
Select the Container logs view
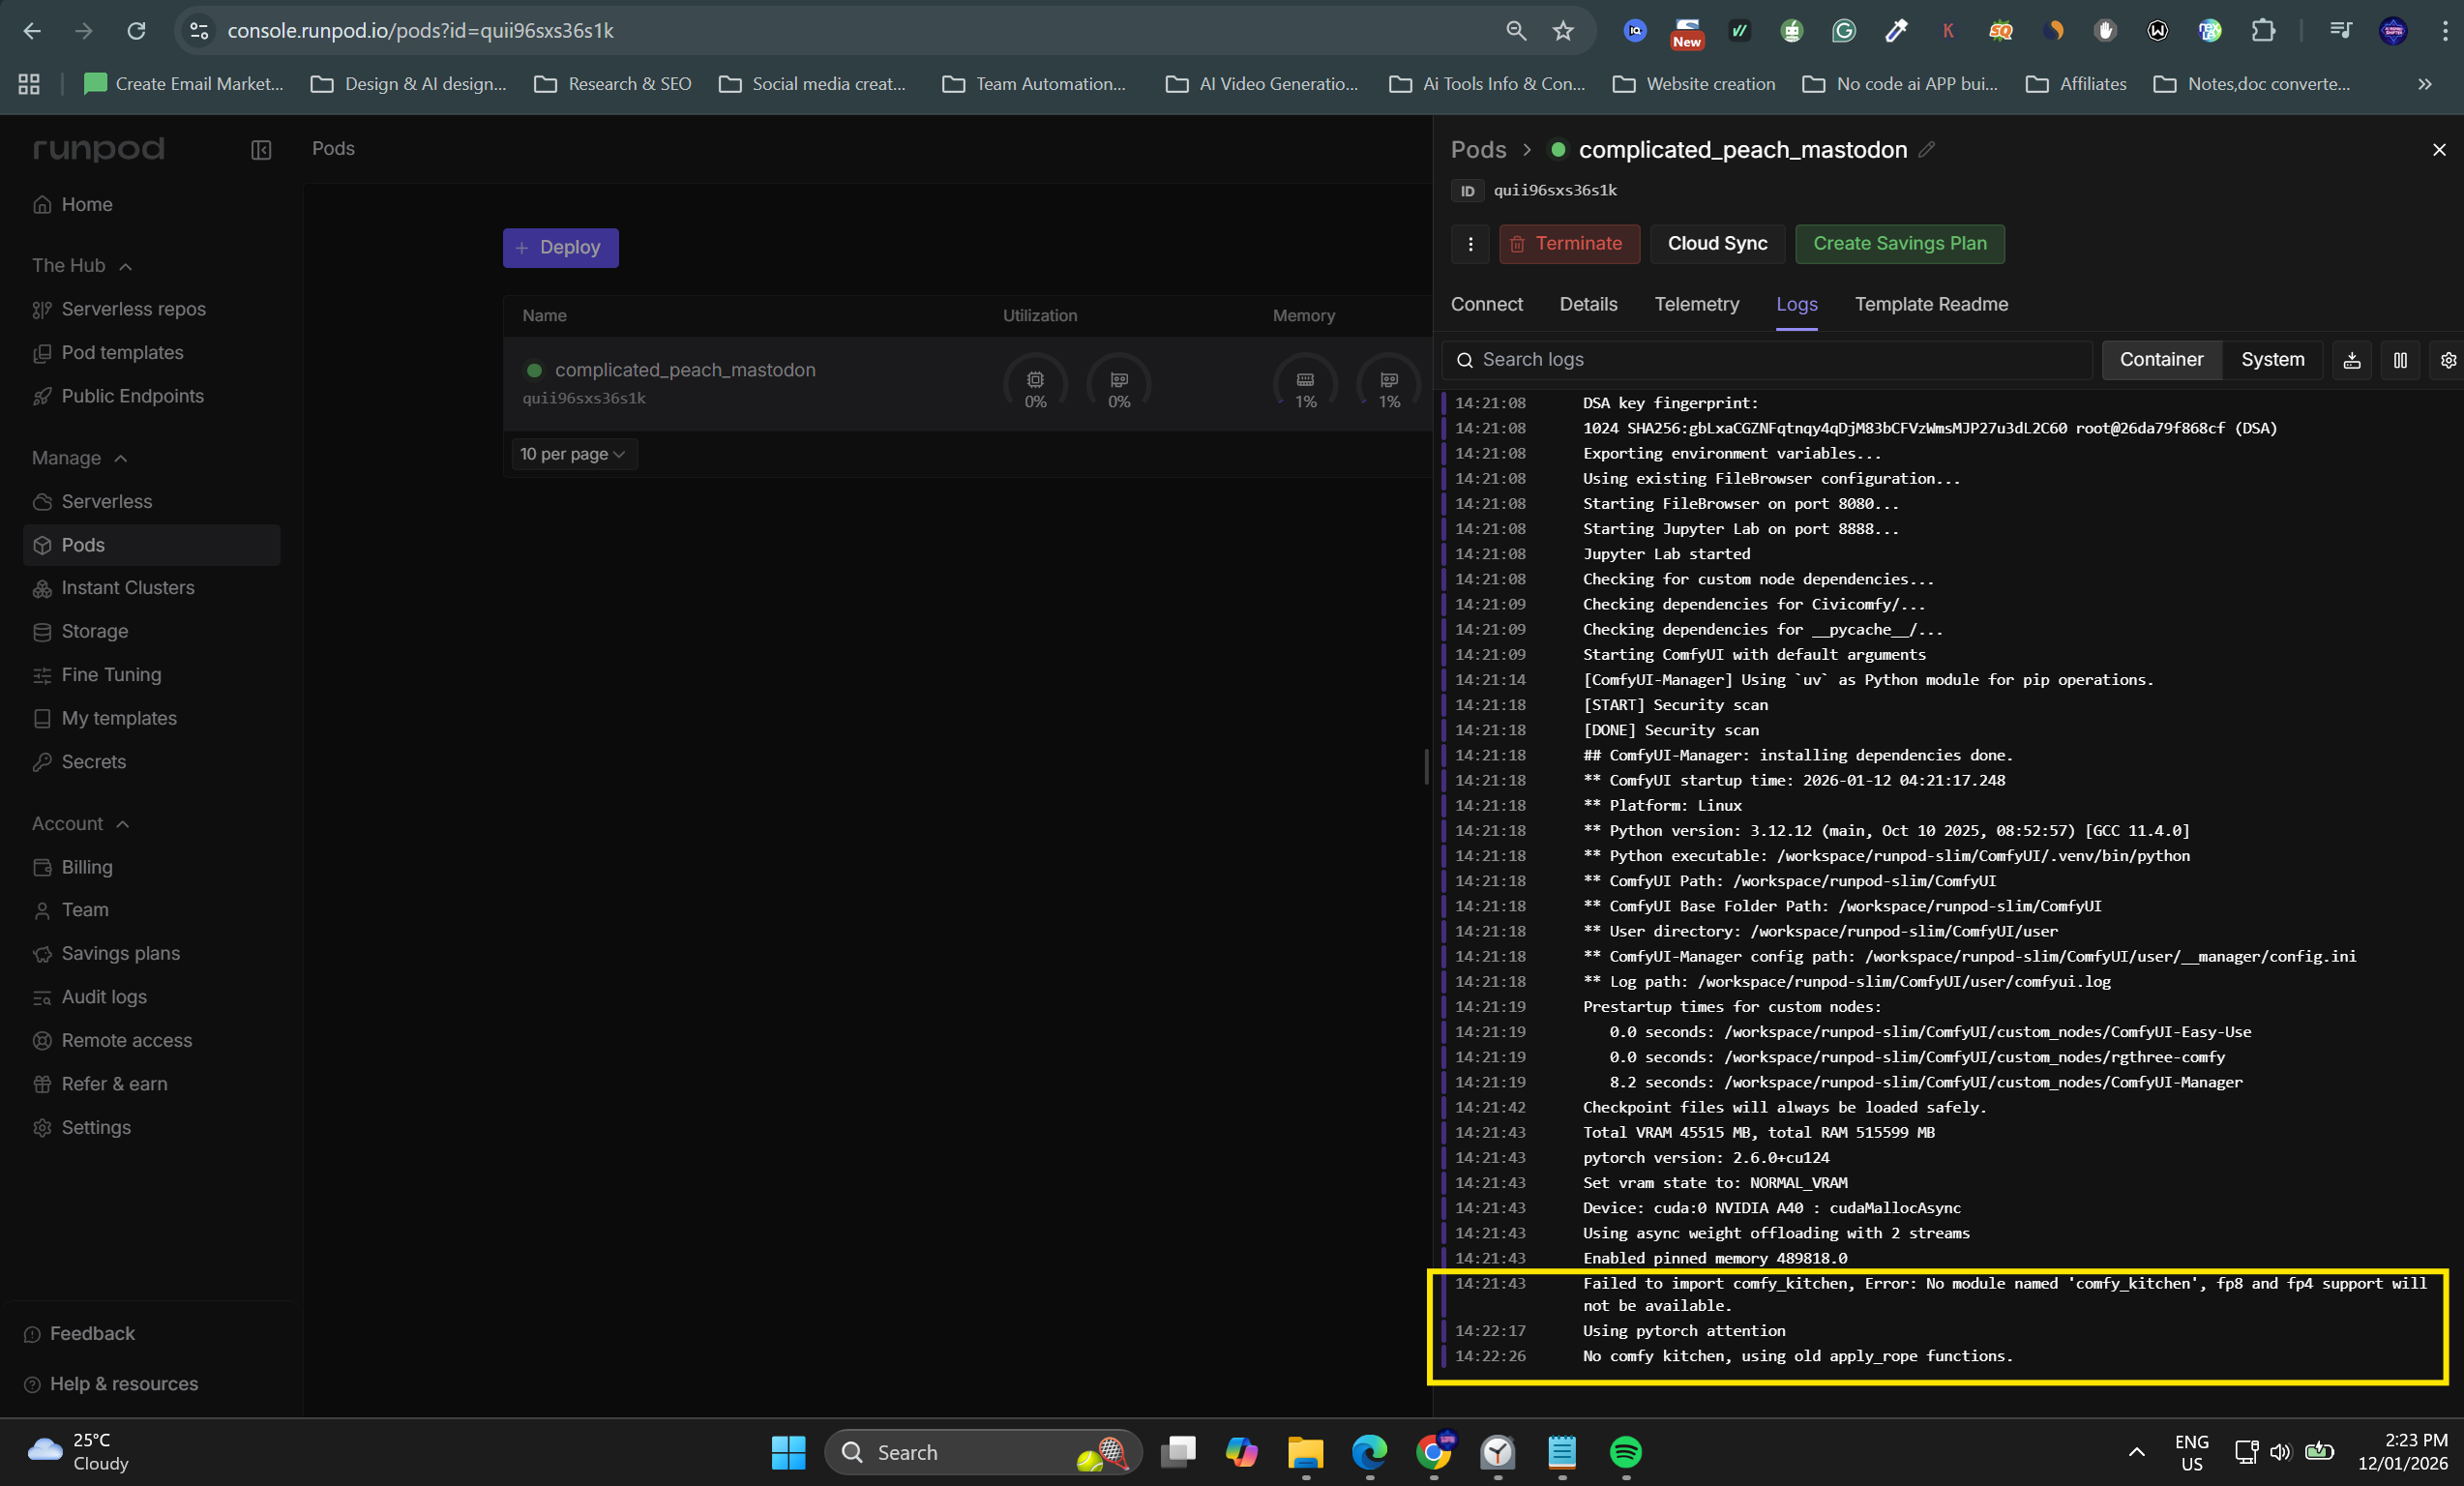point(2161,360)
